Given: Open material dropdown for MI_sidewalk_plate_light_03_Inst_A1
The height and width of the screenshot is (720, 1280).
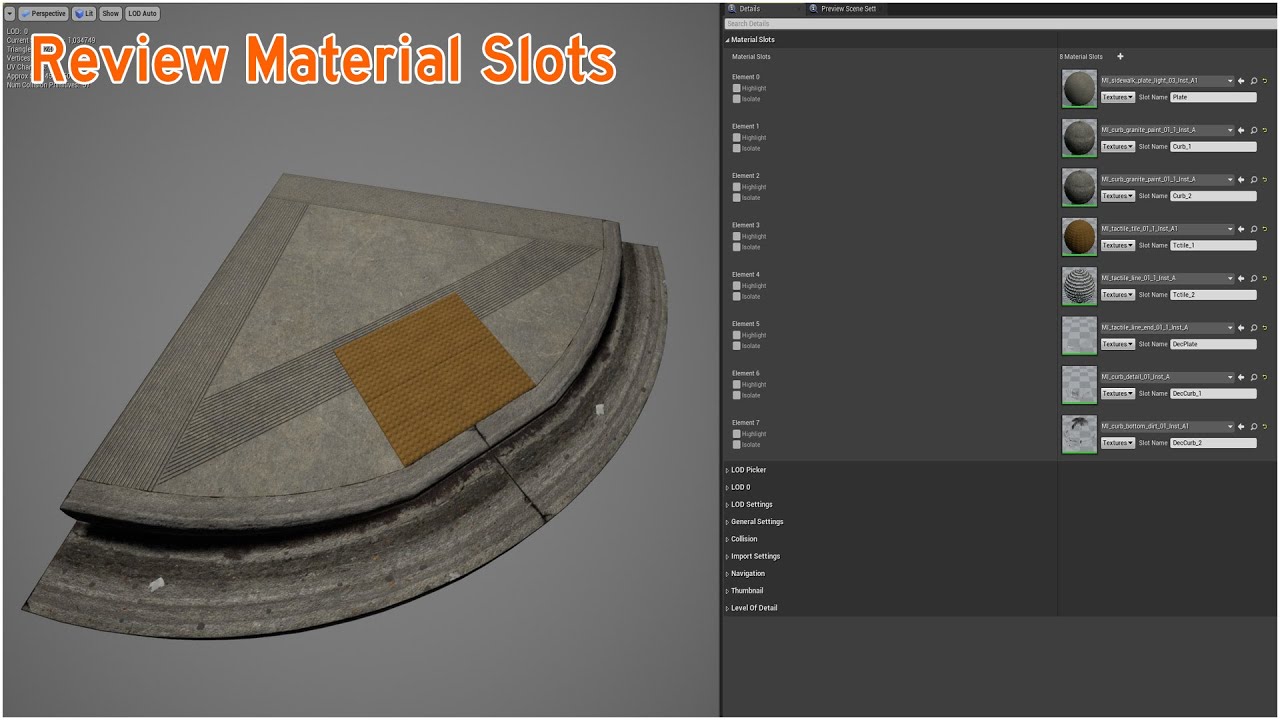Looking at the screenshot, I should 1167,81.
